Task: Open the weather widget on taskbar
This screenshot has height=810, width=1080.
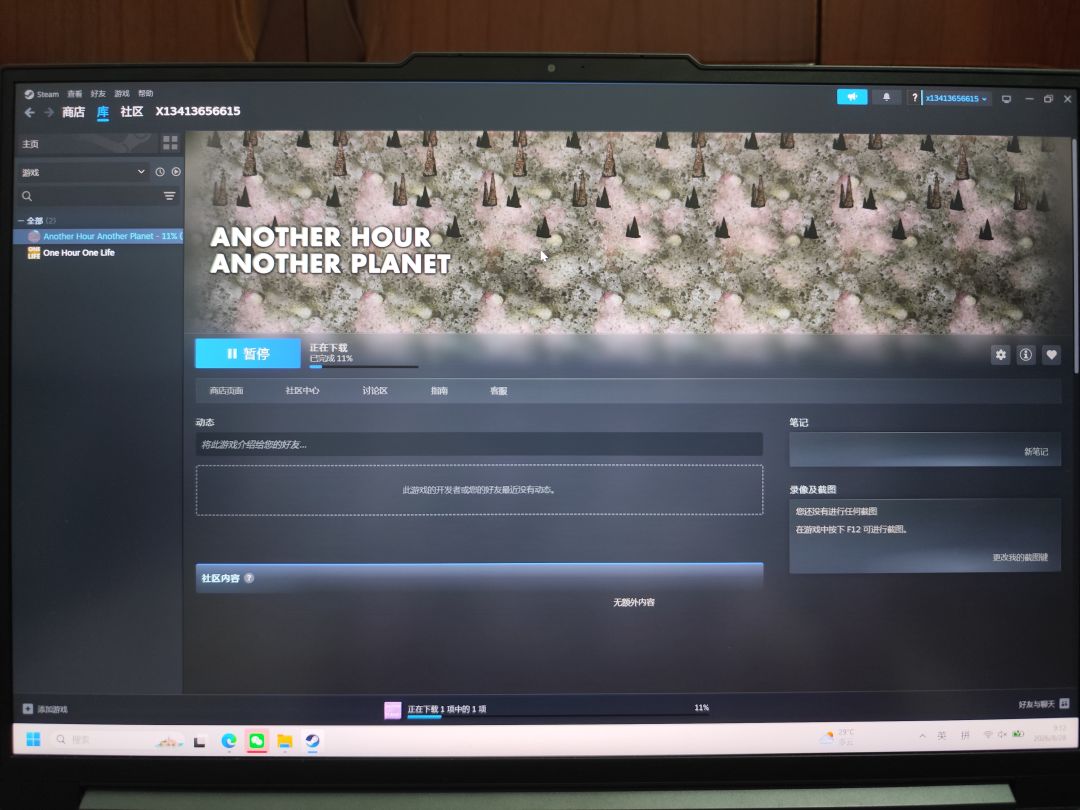Action: point(837,737)
